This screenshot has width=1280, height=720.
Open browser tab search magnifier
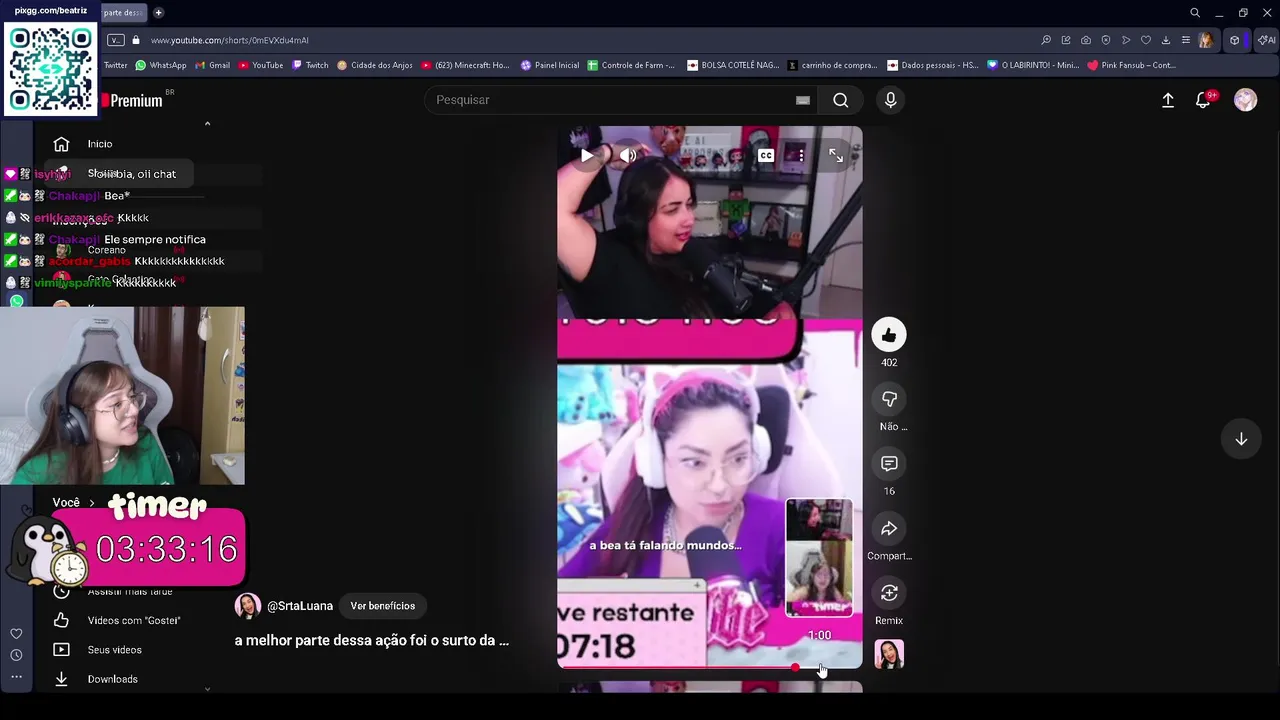point(1195,13)
